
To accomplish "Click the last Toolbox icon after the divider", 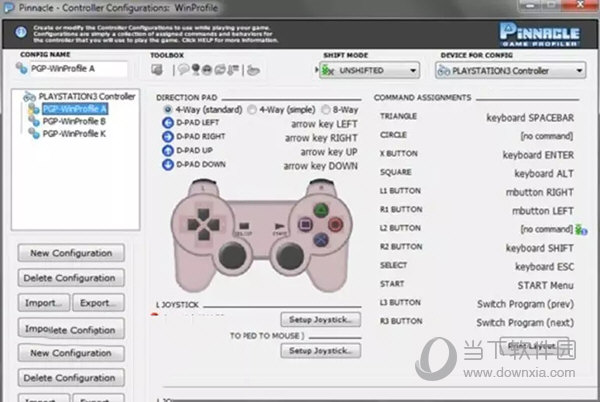I will point(253,70).
